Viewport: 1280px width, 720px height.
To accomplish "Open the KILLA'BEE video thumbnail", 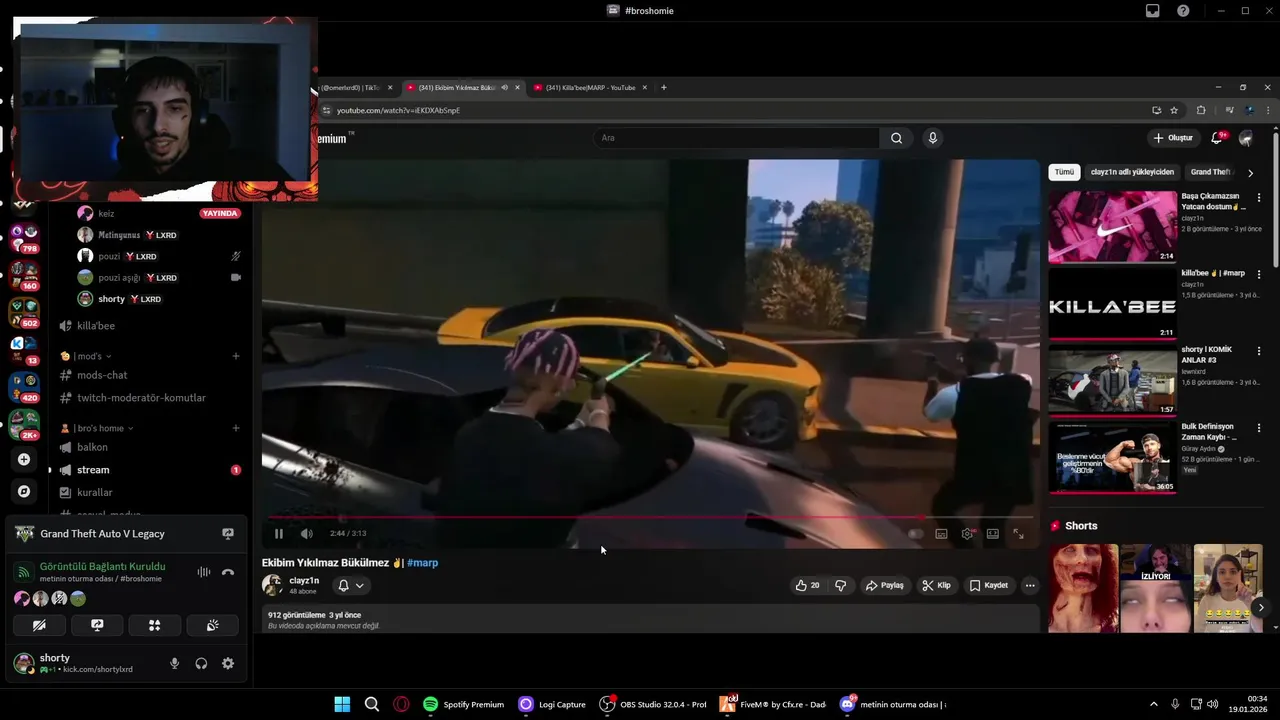I will click(1112, 303).
